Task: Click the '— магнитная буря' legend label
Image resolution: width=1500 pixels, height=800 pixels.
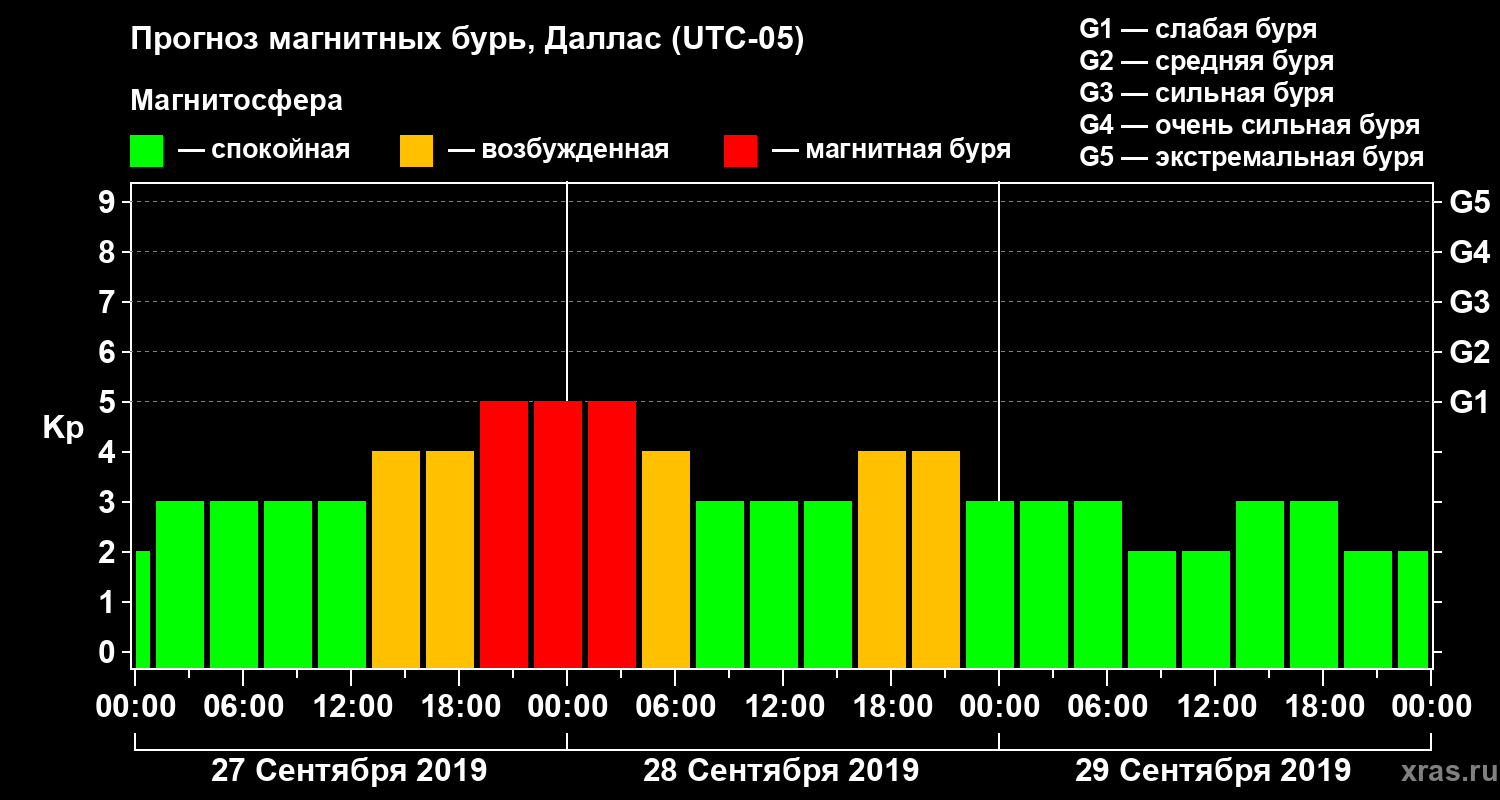Action: pyautogui.click(x=891, y=150)
